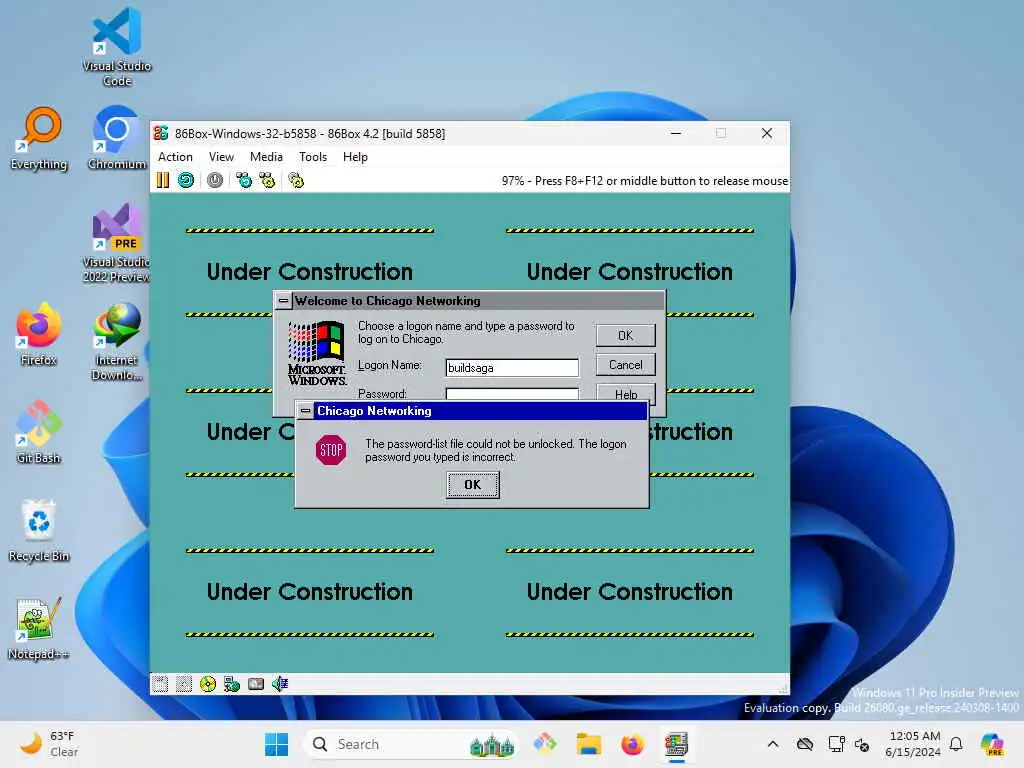Open the notification bell in taskbar
This screenshot has height=768, width=1024.
[956, 744]
